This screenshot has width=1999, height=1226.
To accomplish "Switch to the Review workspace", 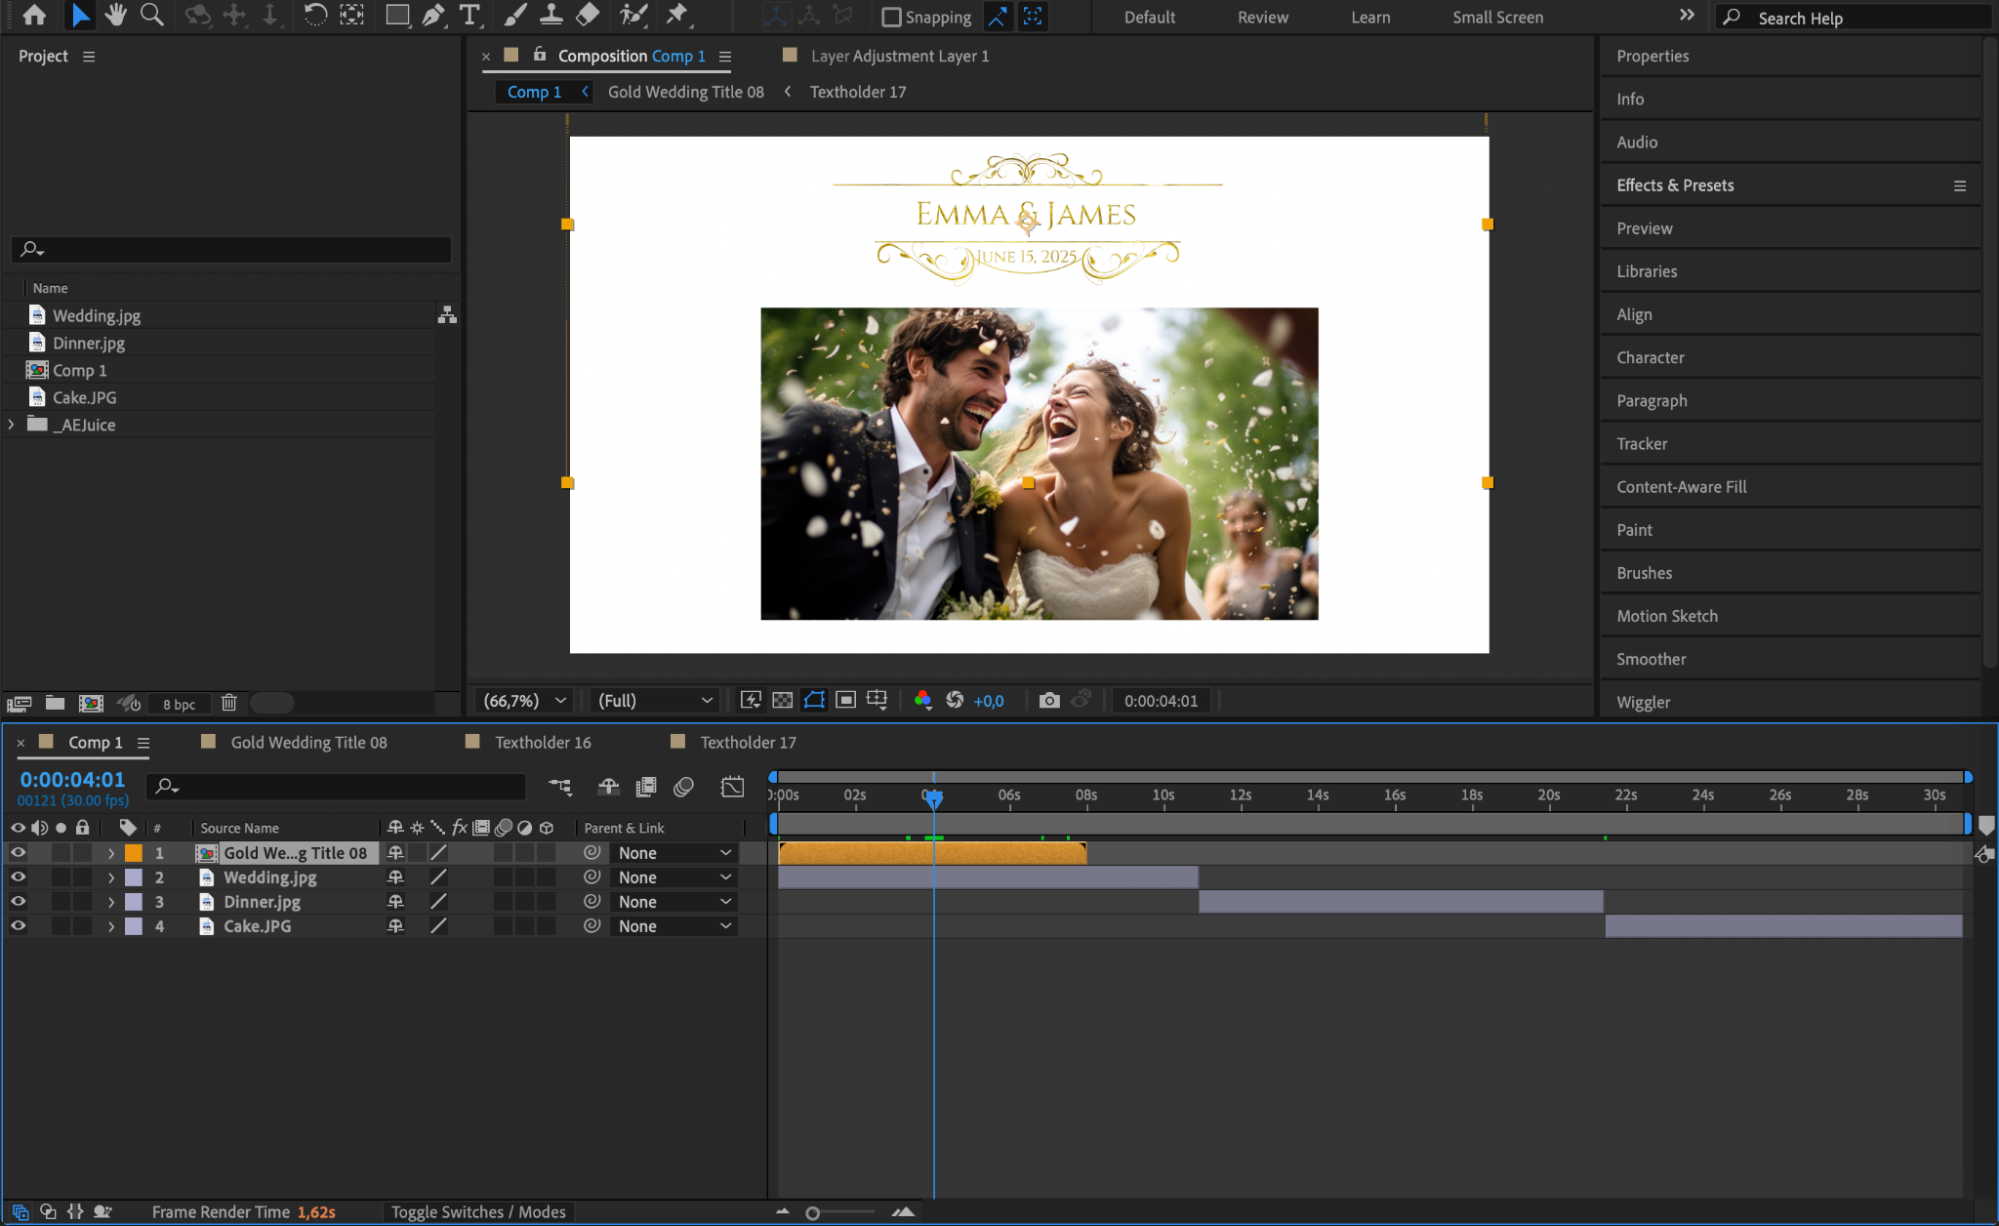I will [1262, 17].
